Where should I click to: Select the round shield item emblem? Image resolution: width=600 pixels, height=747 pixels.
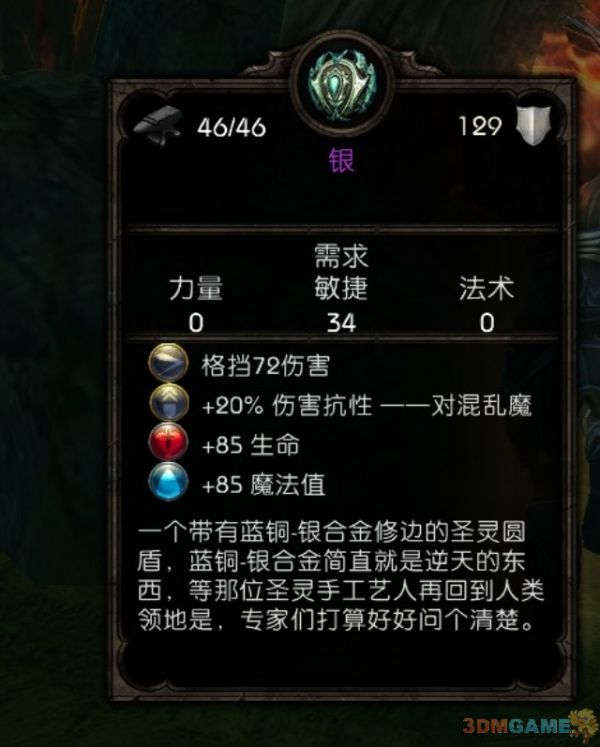click(x=342, y=85)
